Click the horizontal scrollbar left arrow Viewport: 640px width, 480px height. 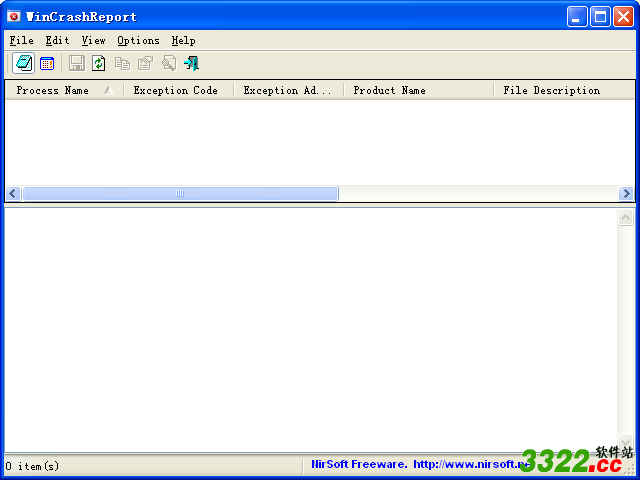click(x=13, y=193)
